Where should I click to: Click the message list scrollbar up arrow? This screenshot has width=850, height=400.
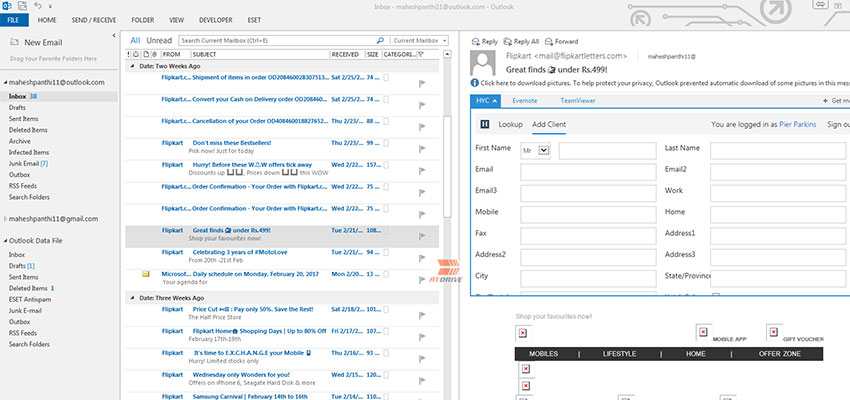point(447,54)
